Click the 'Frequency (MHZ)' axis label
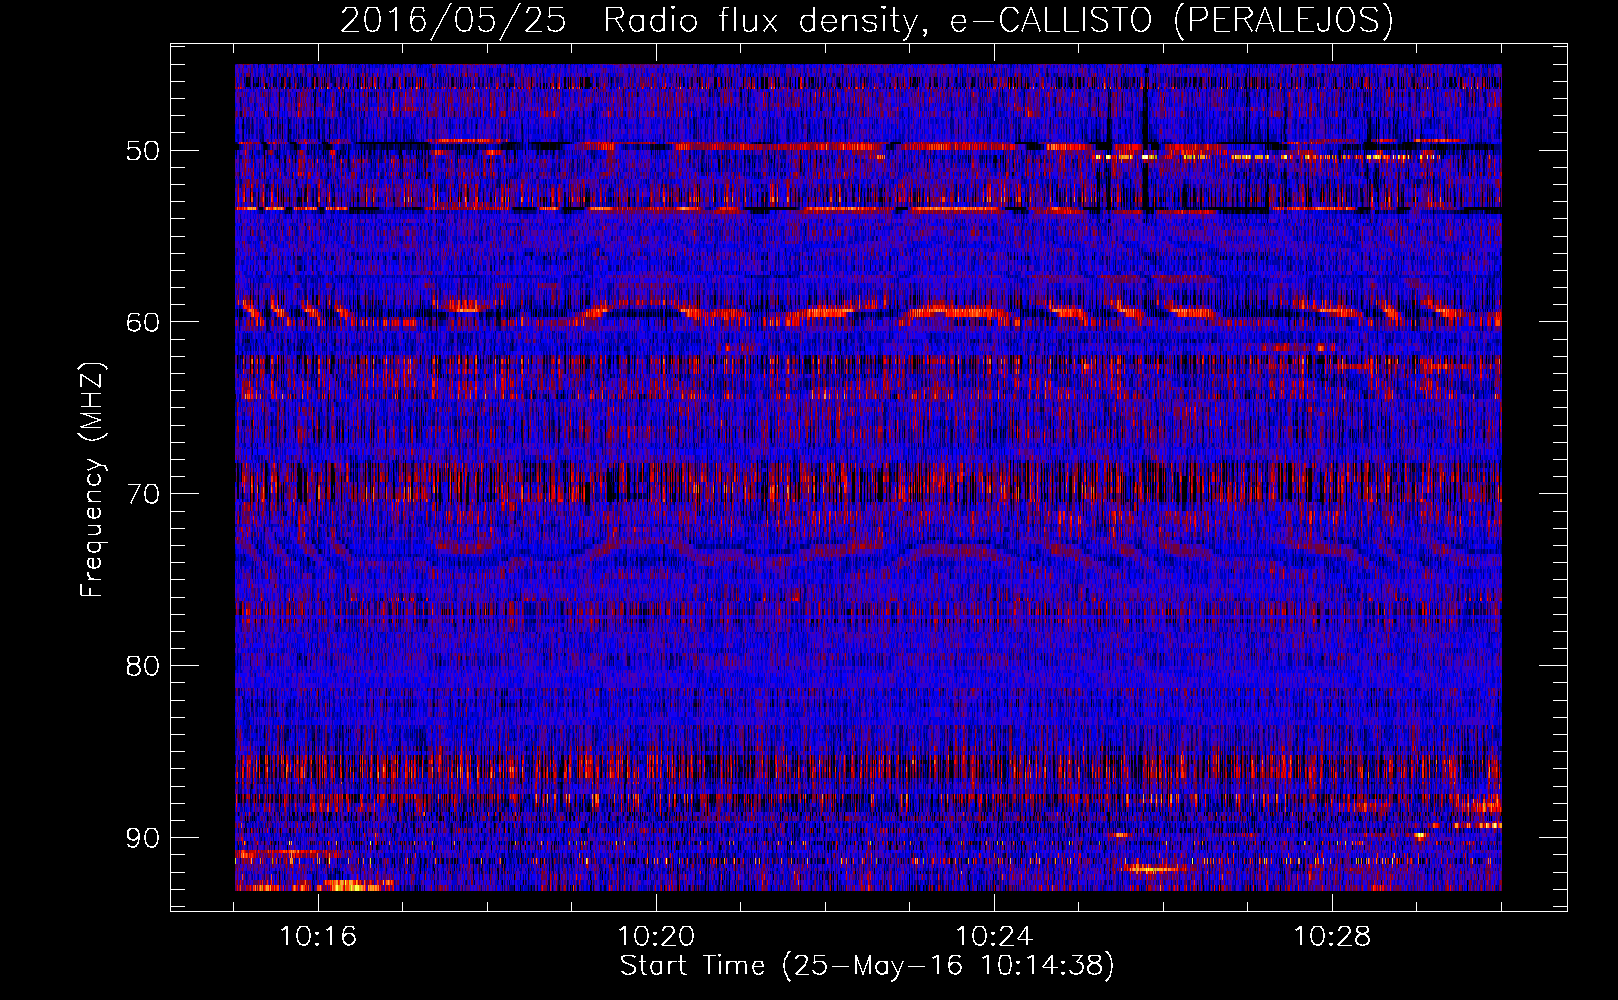Image resolution: width=1618 pixels, height=1000 pixels. tap(92, 481)
